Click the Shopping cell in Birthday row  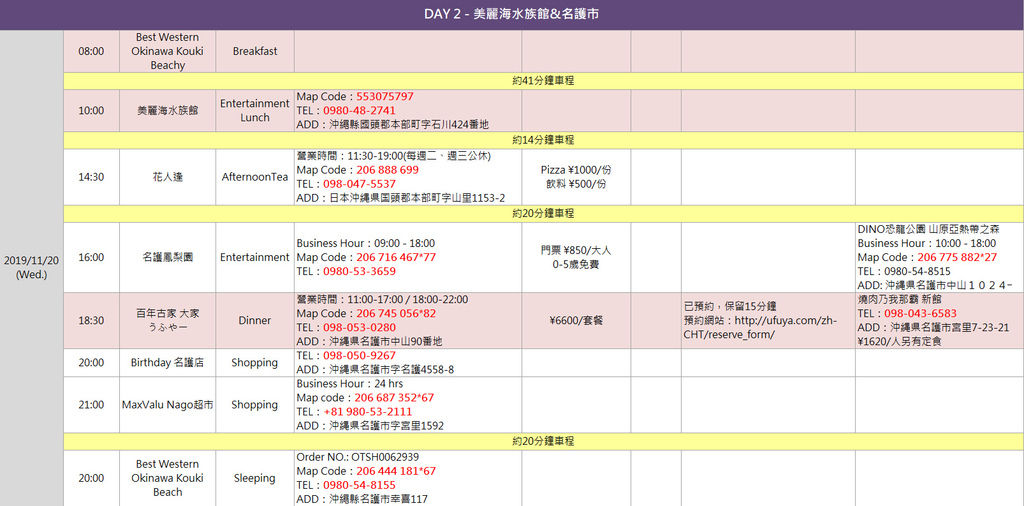pos(255,362)
